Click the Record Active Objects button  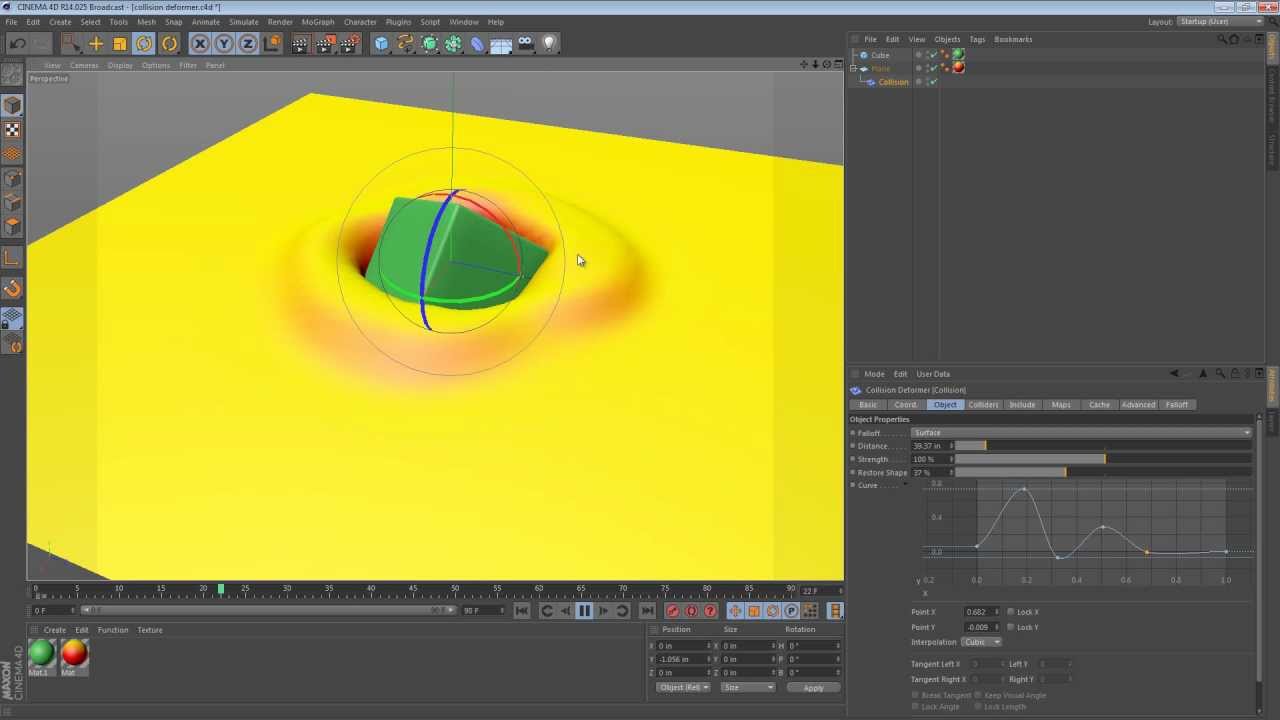pos(672,611)
